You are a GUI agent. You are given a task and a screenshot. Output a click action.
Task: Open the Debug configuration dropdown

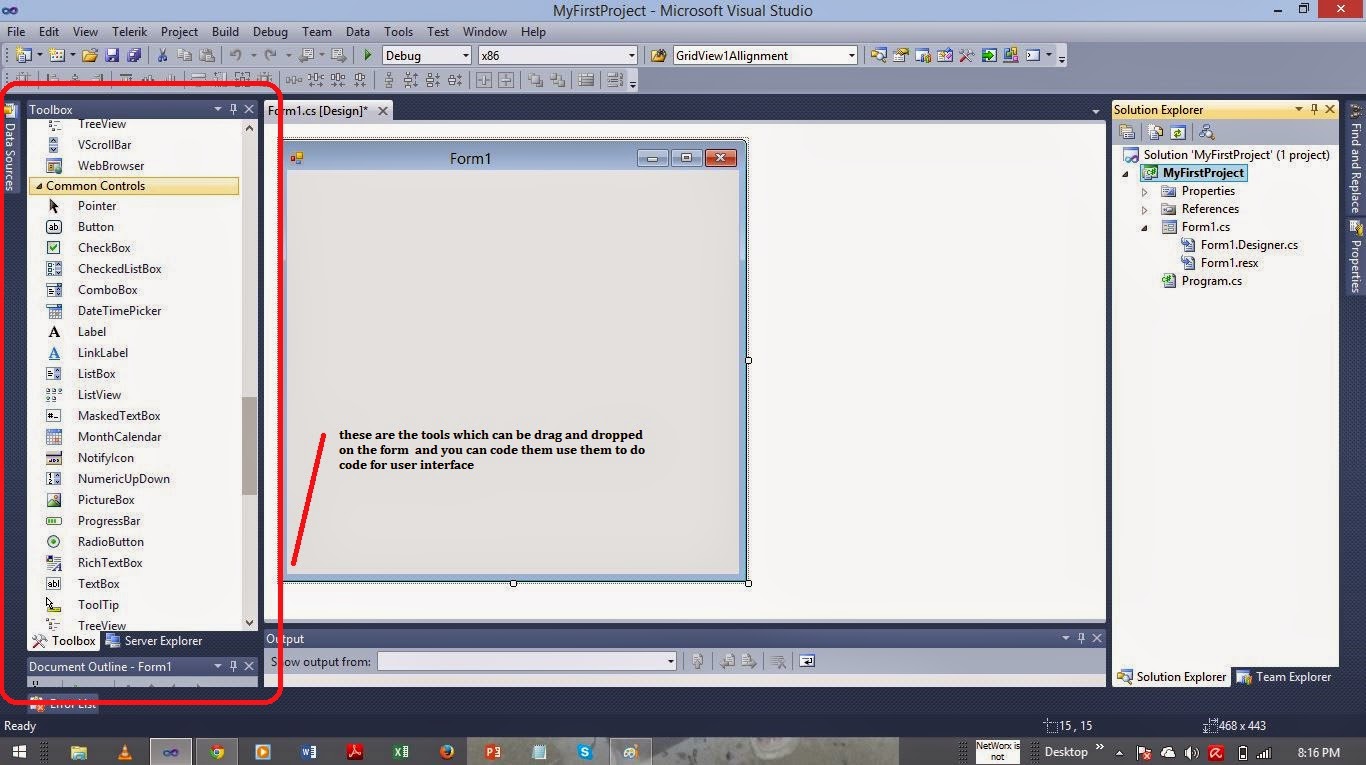coord(465,56)
